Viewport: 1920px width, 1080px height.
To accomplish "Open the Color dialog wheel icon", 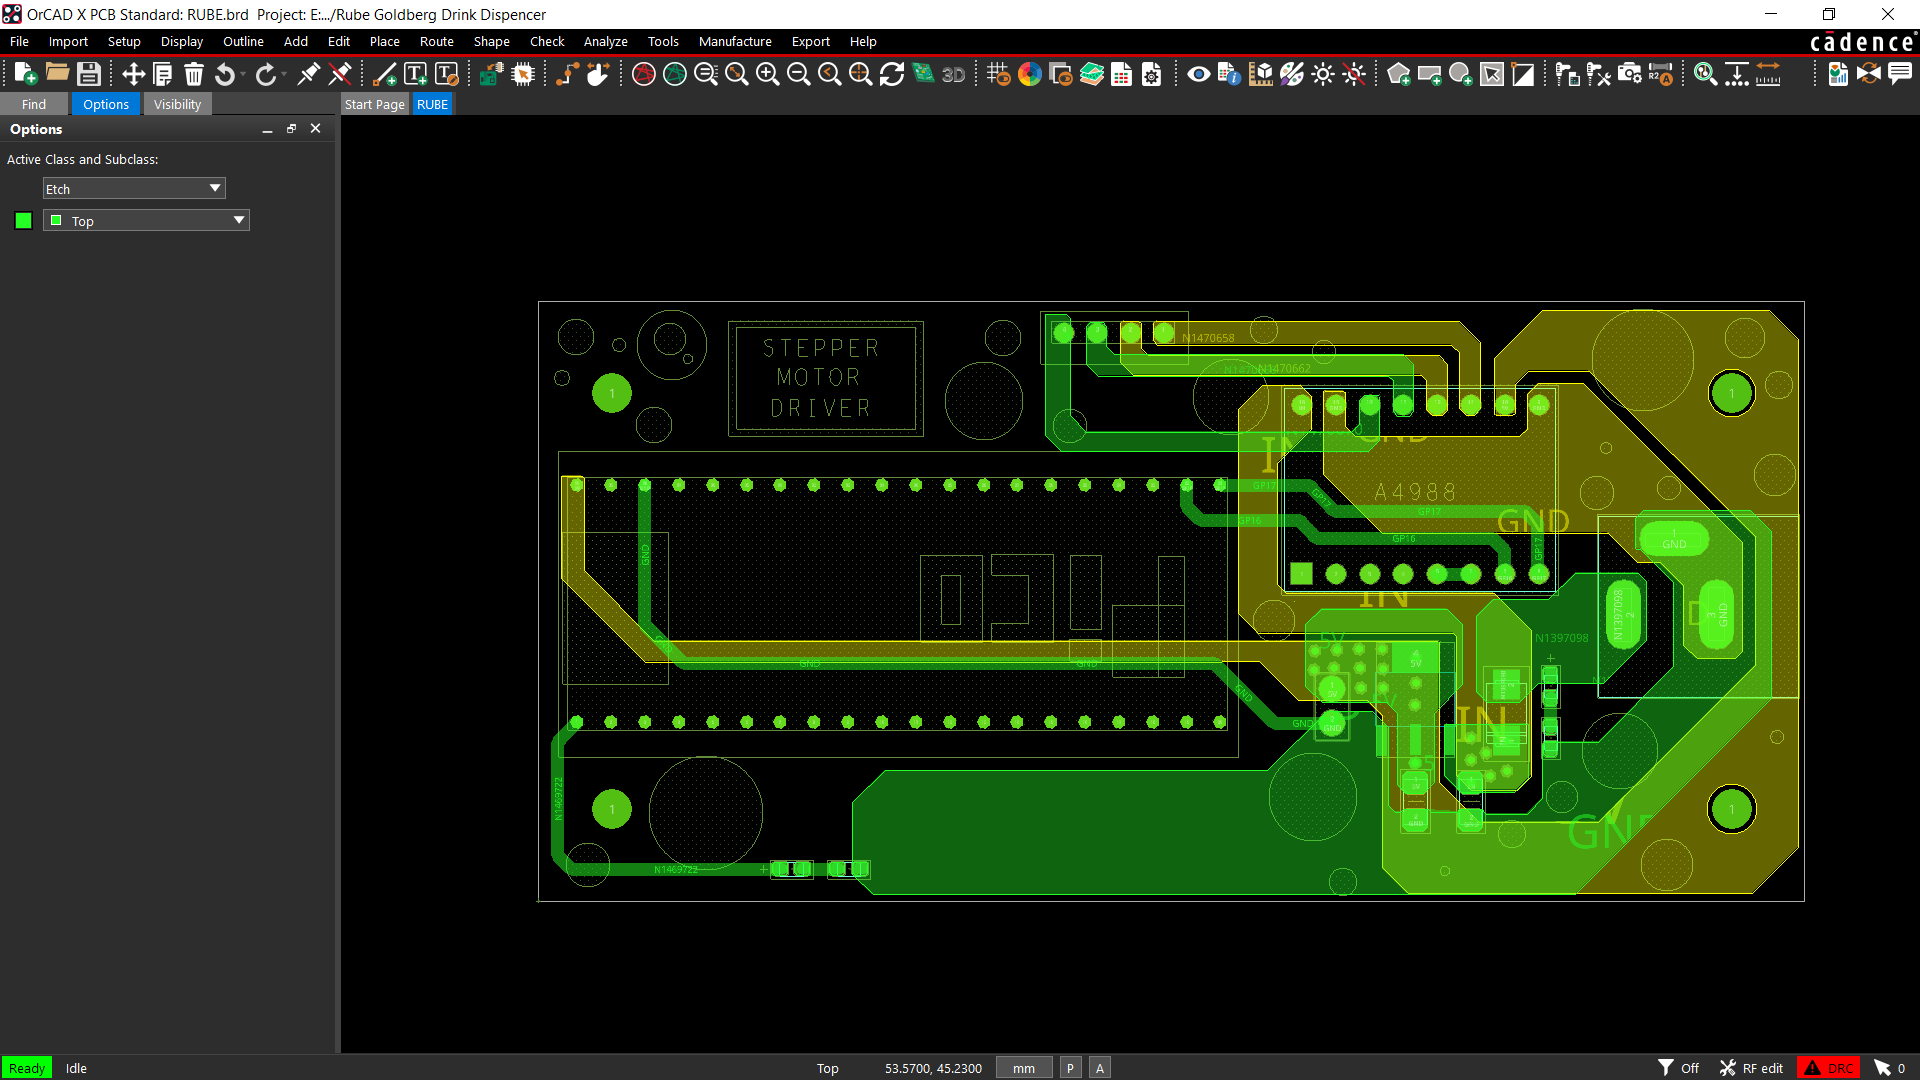I will click(x=1030, y=74).
